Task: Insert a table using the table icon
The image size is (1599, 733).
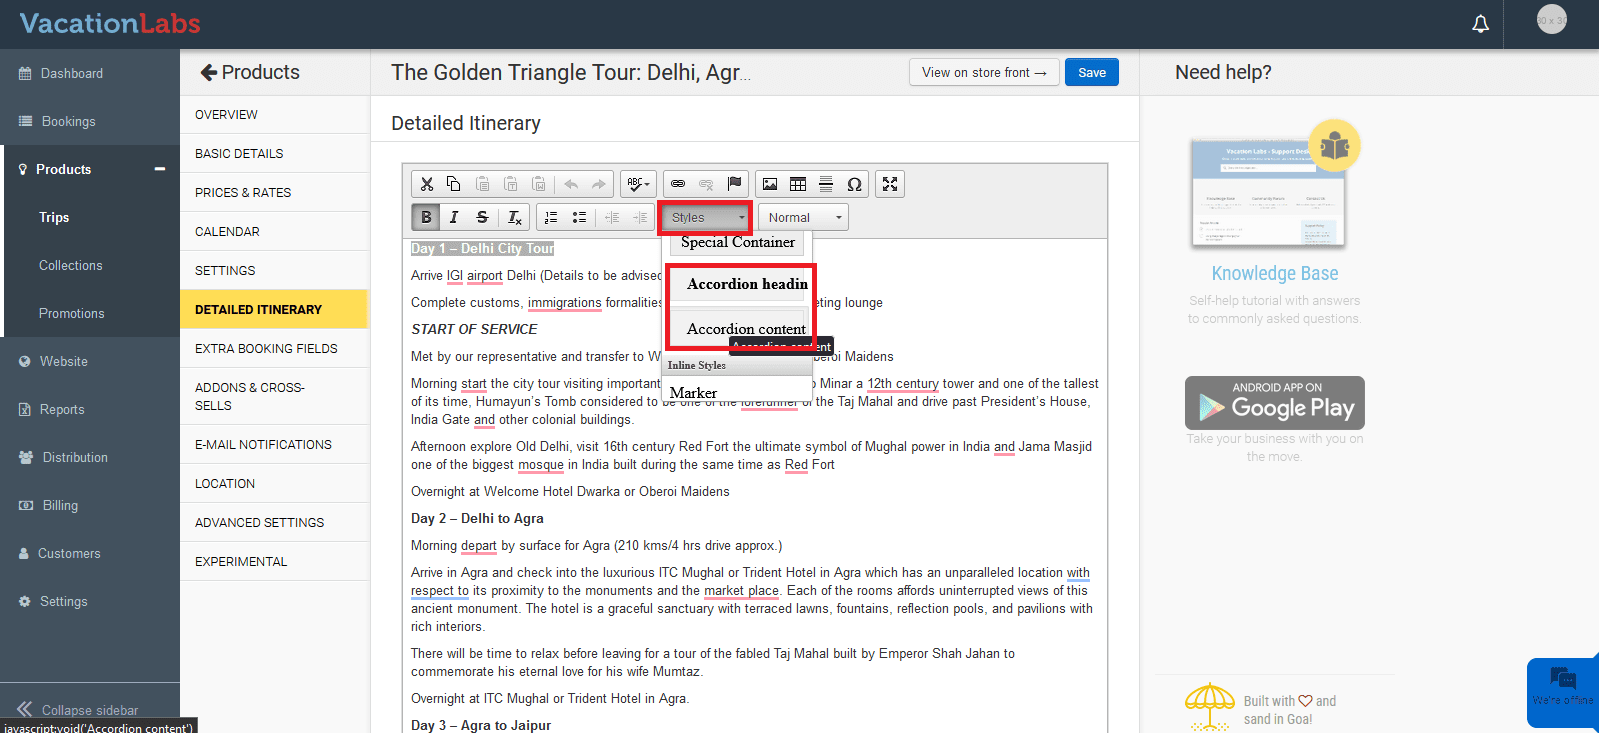Action: [x=798, y=184]
